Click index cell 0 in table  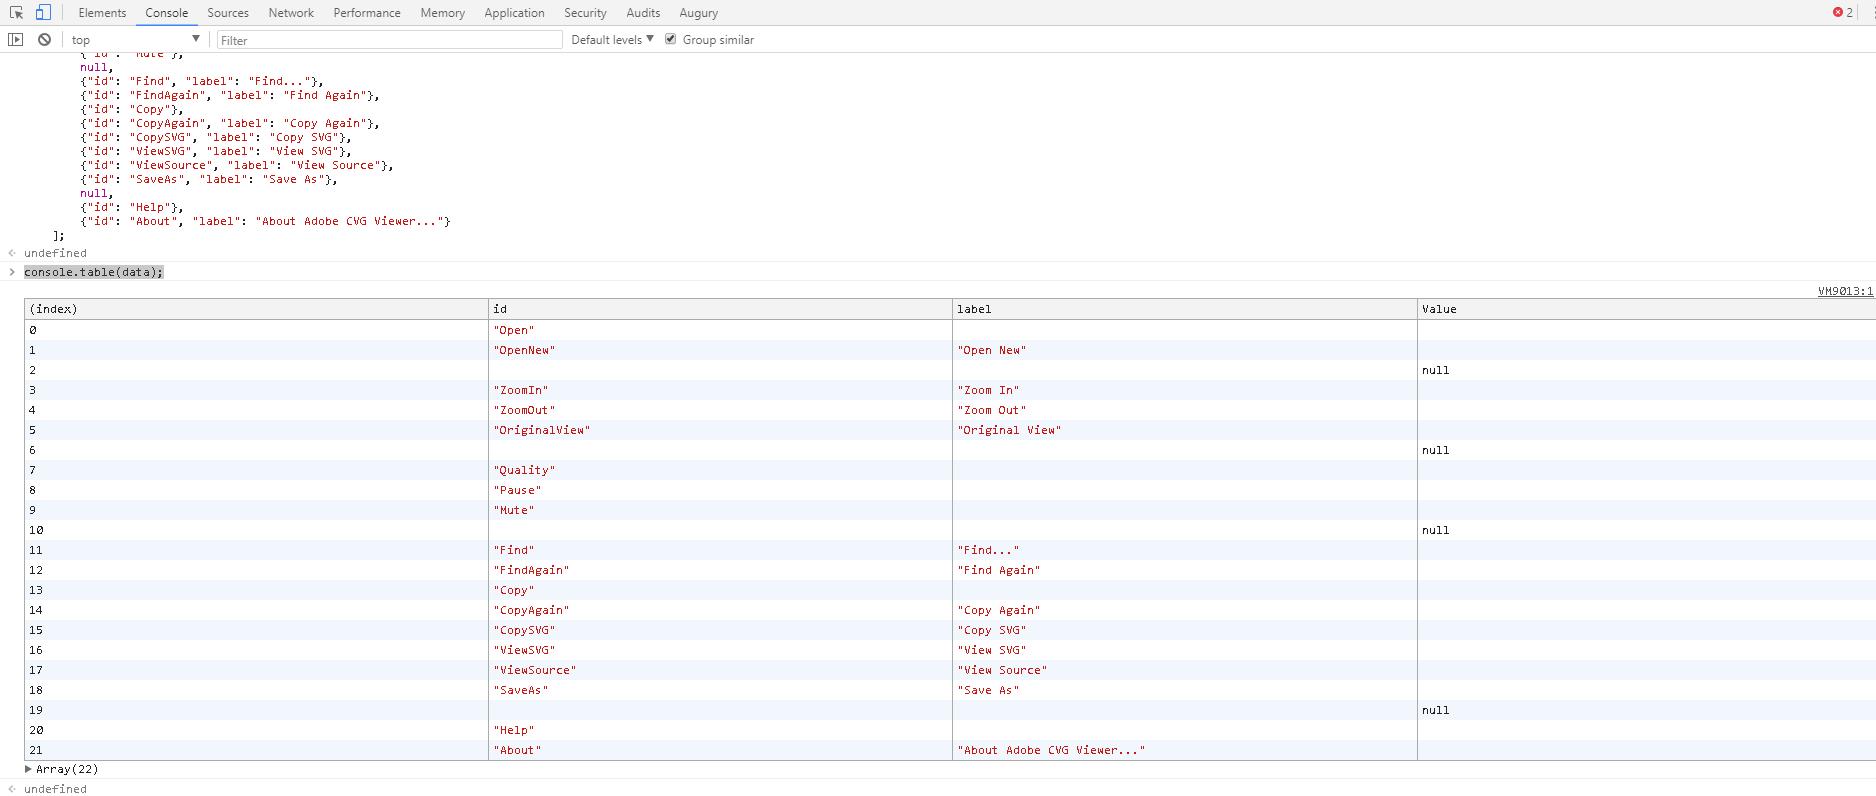tap(256, 330)
